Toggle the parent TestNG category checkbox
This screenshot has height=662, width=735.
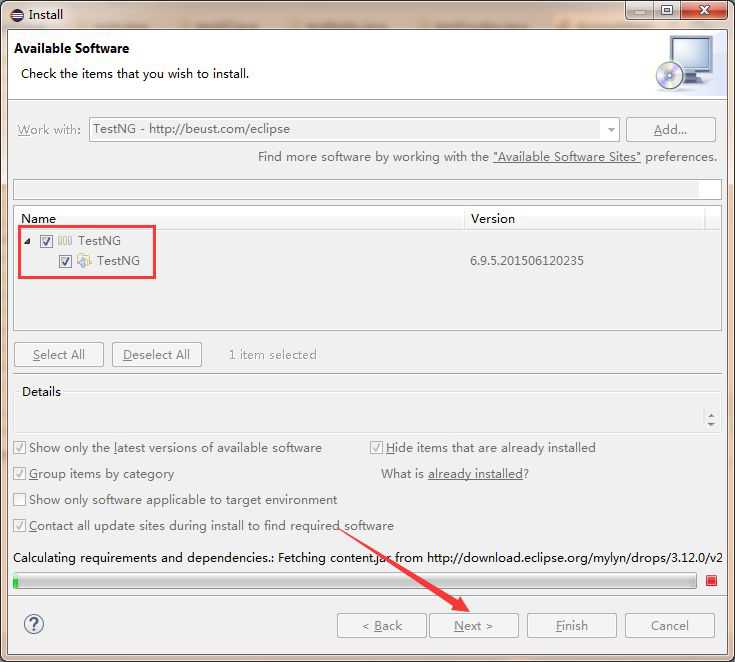point(46,241)
